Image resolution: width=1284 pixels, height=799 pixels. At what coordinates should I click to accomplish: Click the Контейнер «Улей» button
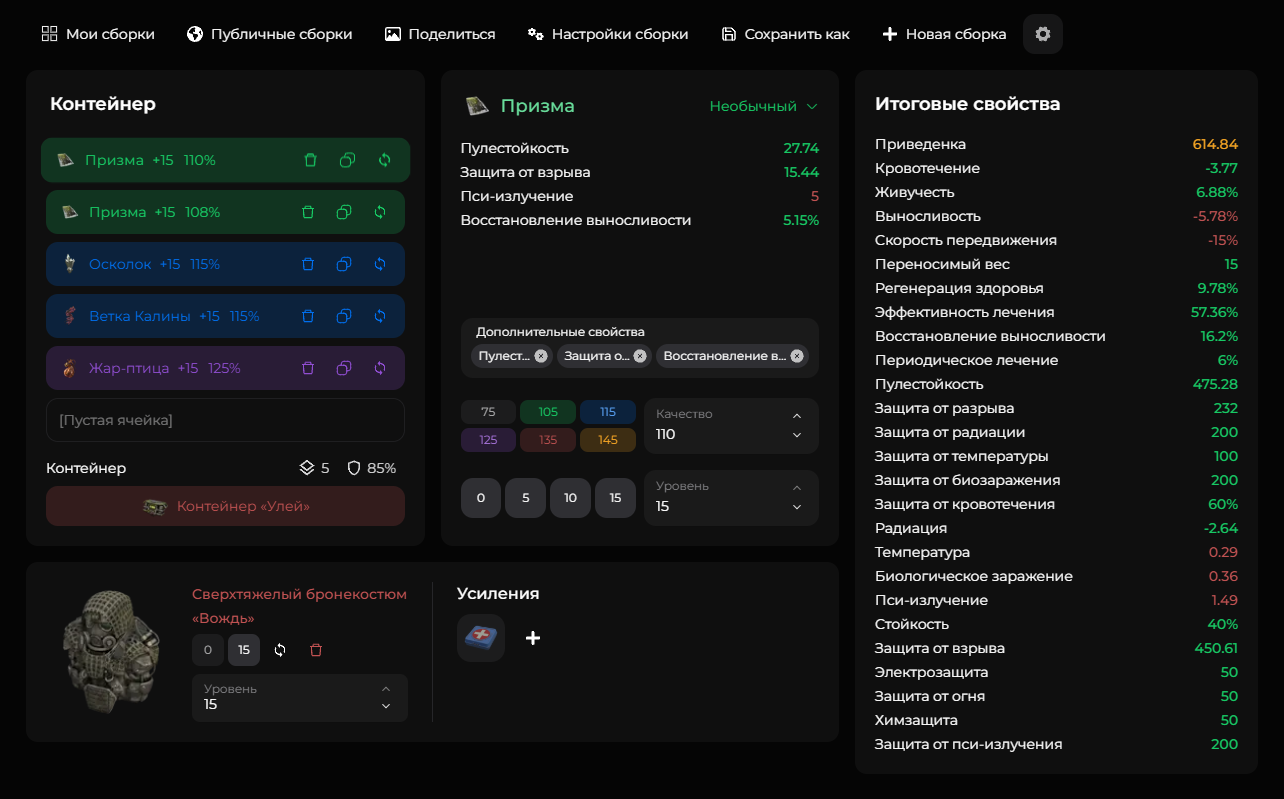point(225,506)
